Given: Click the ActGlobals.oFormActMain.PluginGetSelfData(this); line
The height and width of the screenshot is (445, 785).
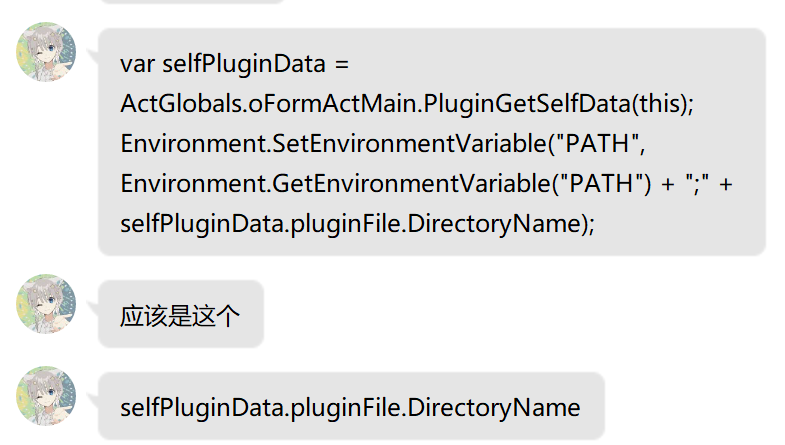Looking at the screenshot, I should pos(406,104).
